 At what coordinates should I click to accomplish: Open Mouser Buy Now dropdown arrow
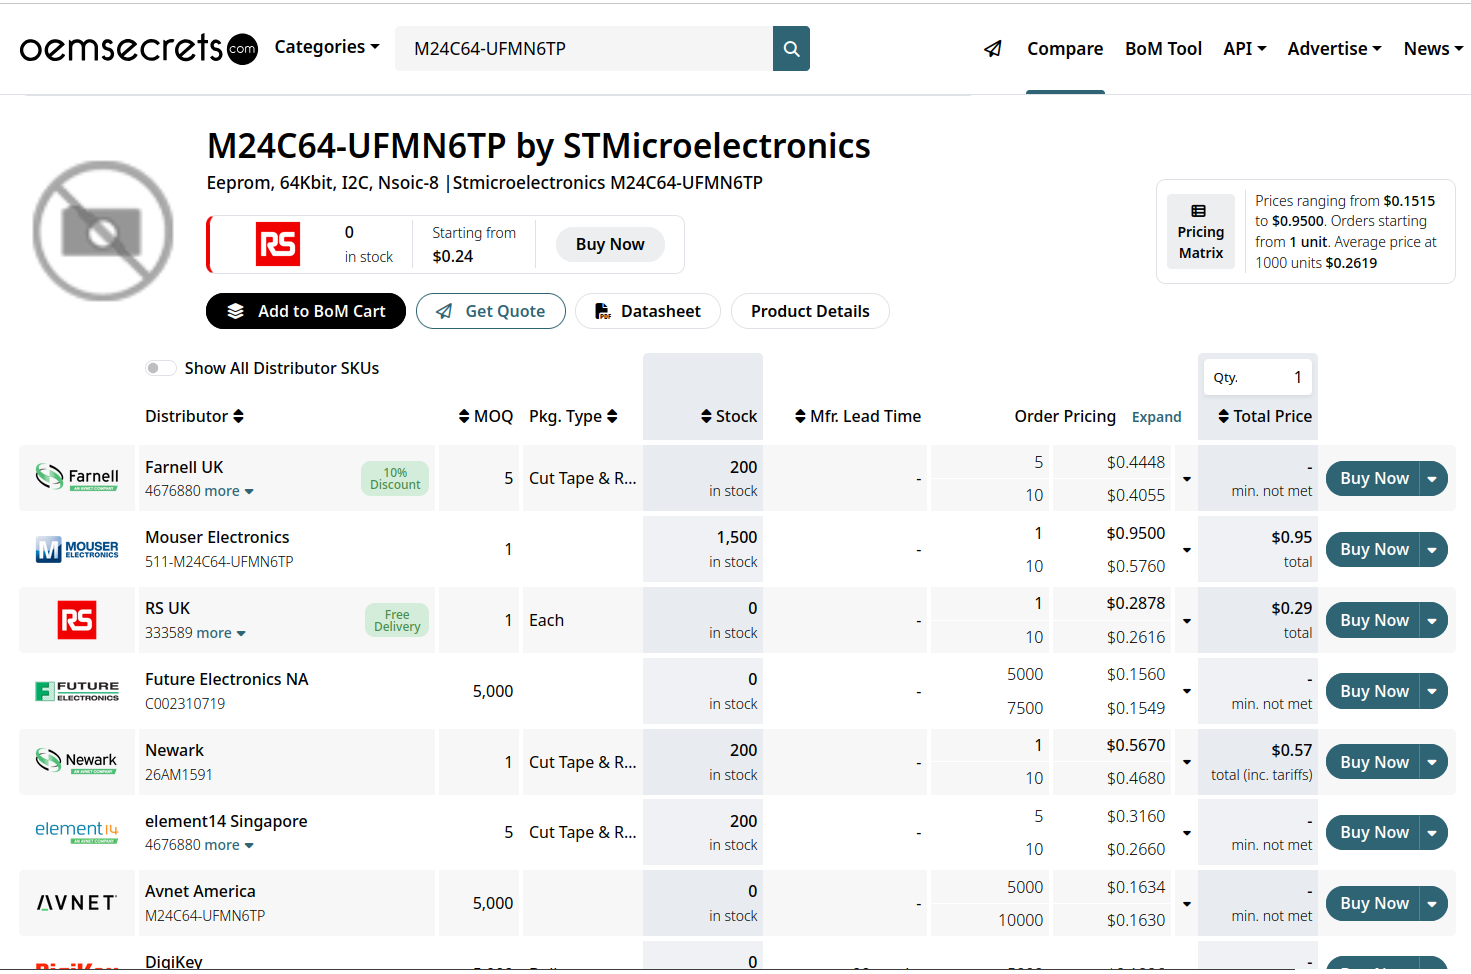tap(1432, 550)
